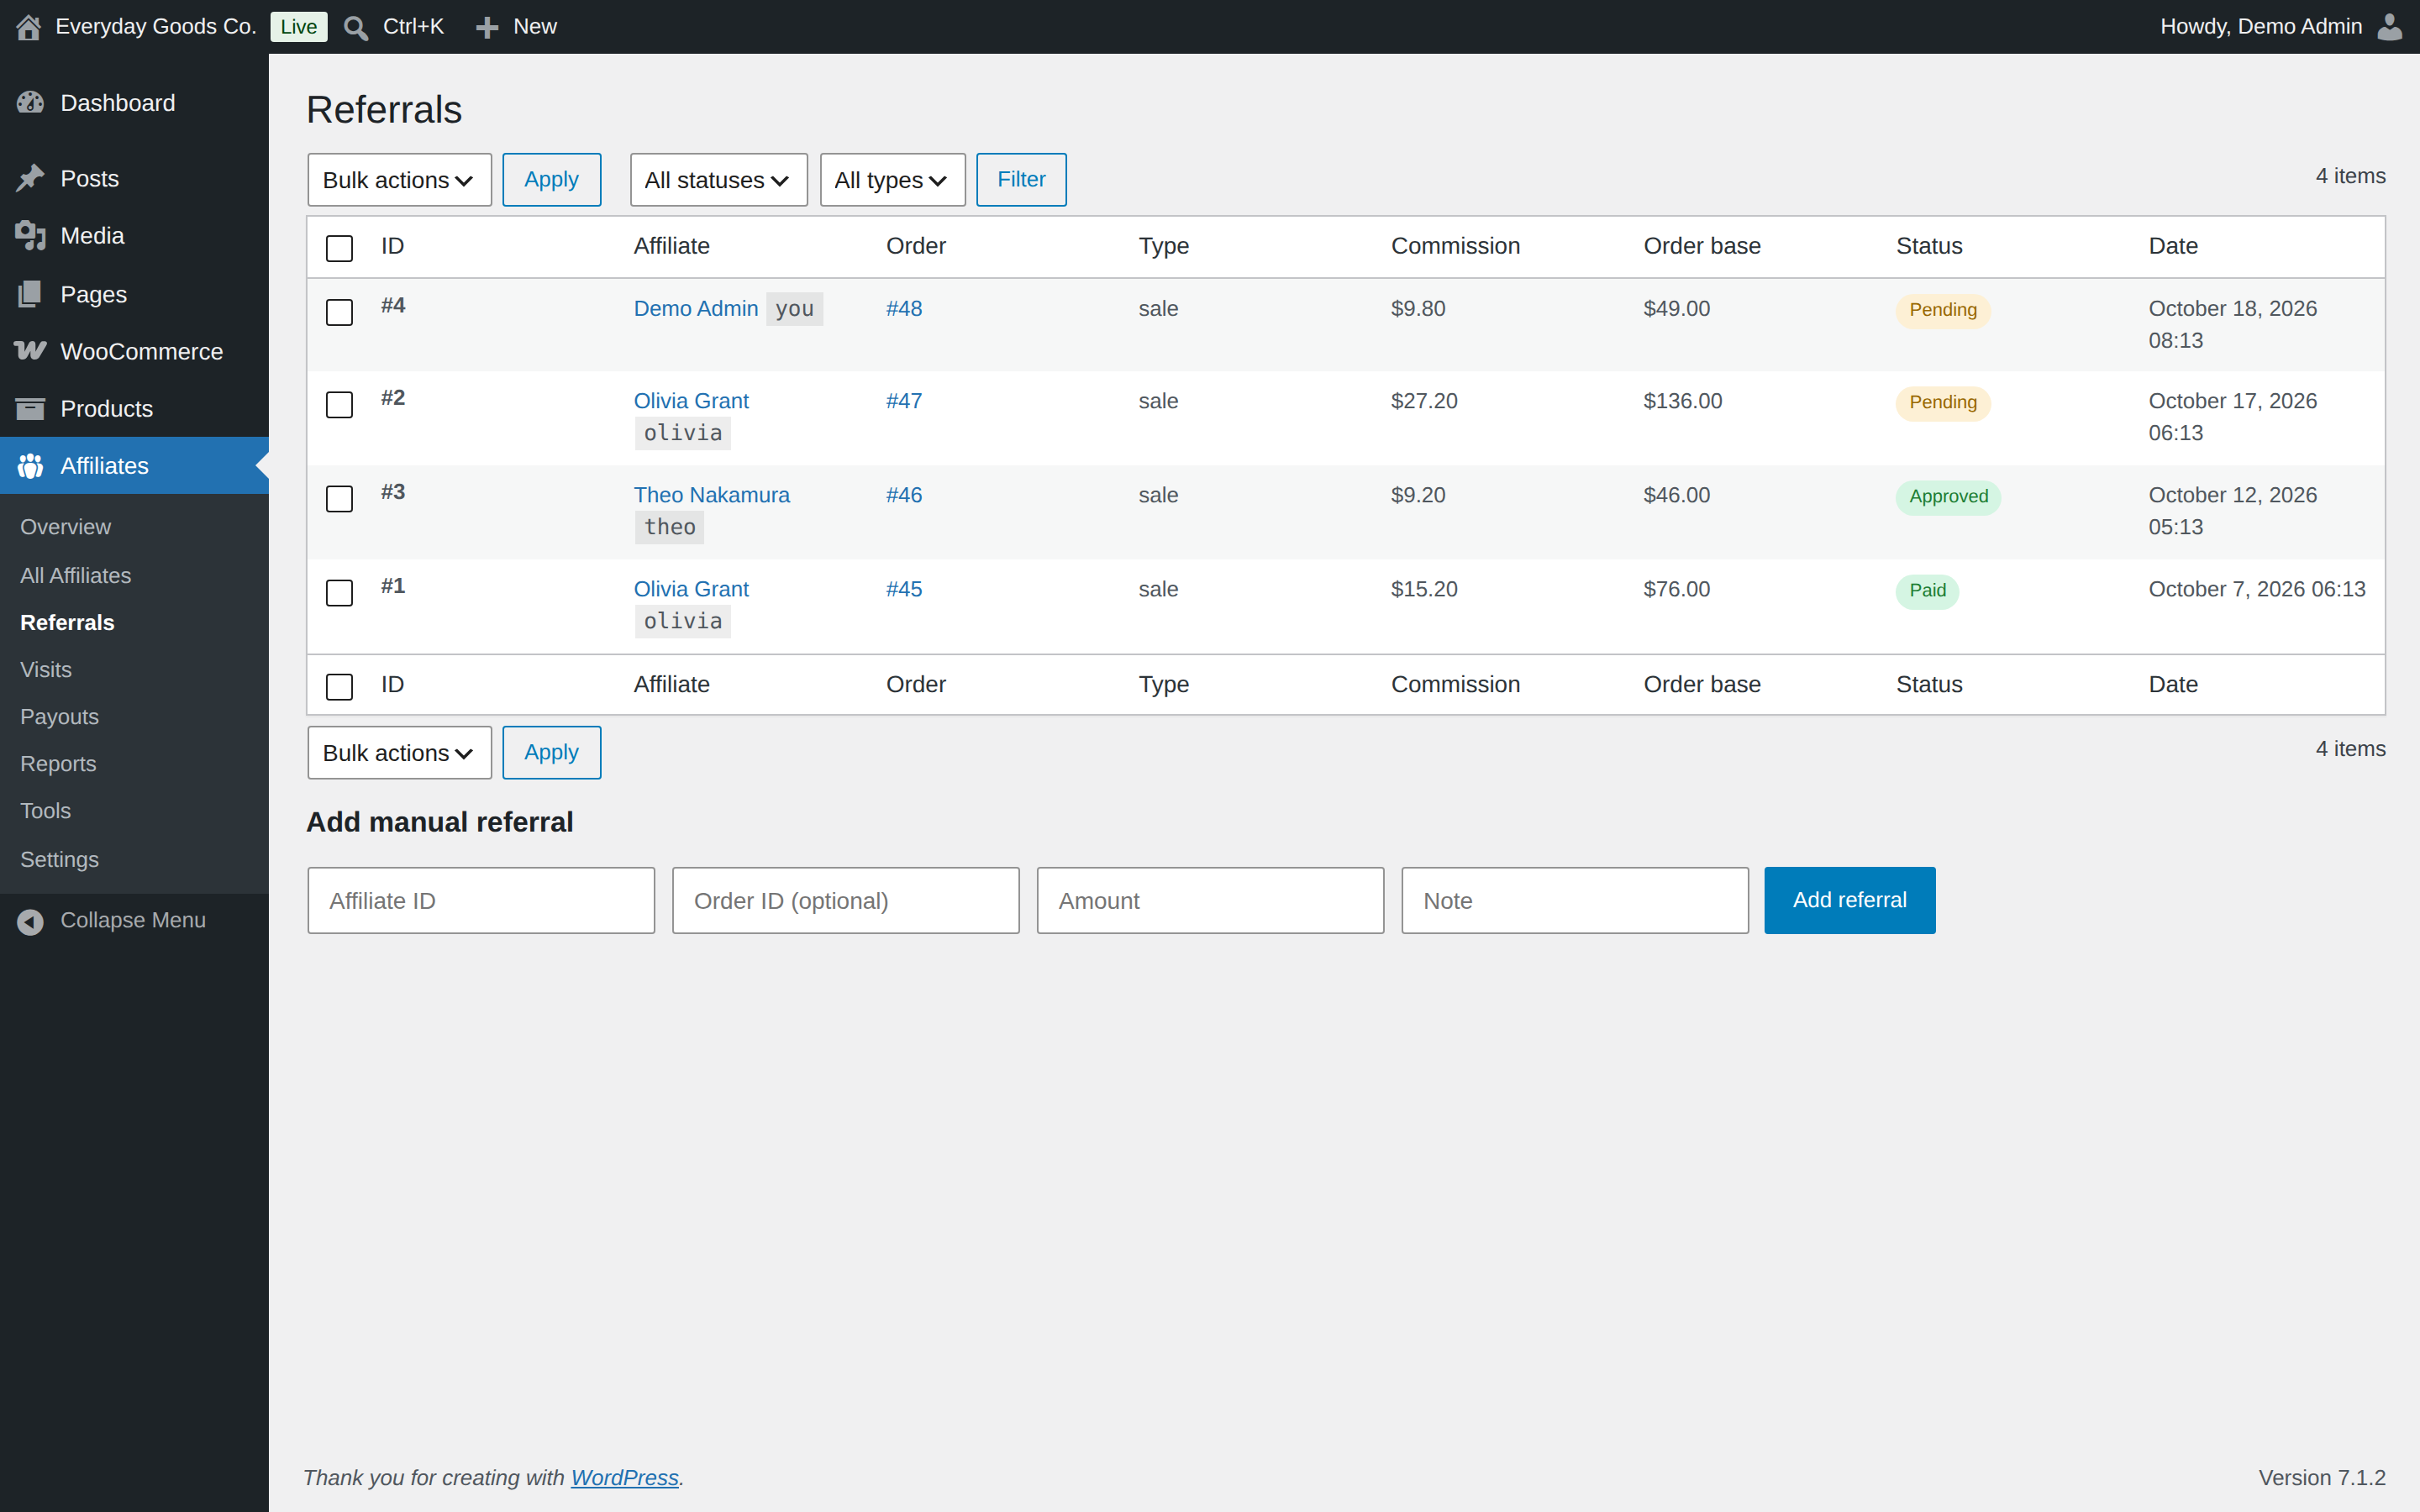
Task: Open the Payouts submenu item
Action: (60, 717)
